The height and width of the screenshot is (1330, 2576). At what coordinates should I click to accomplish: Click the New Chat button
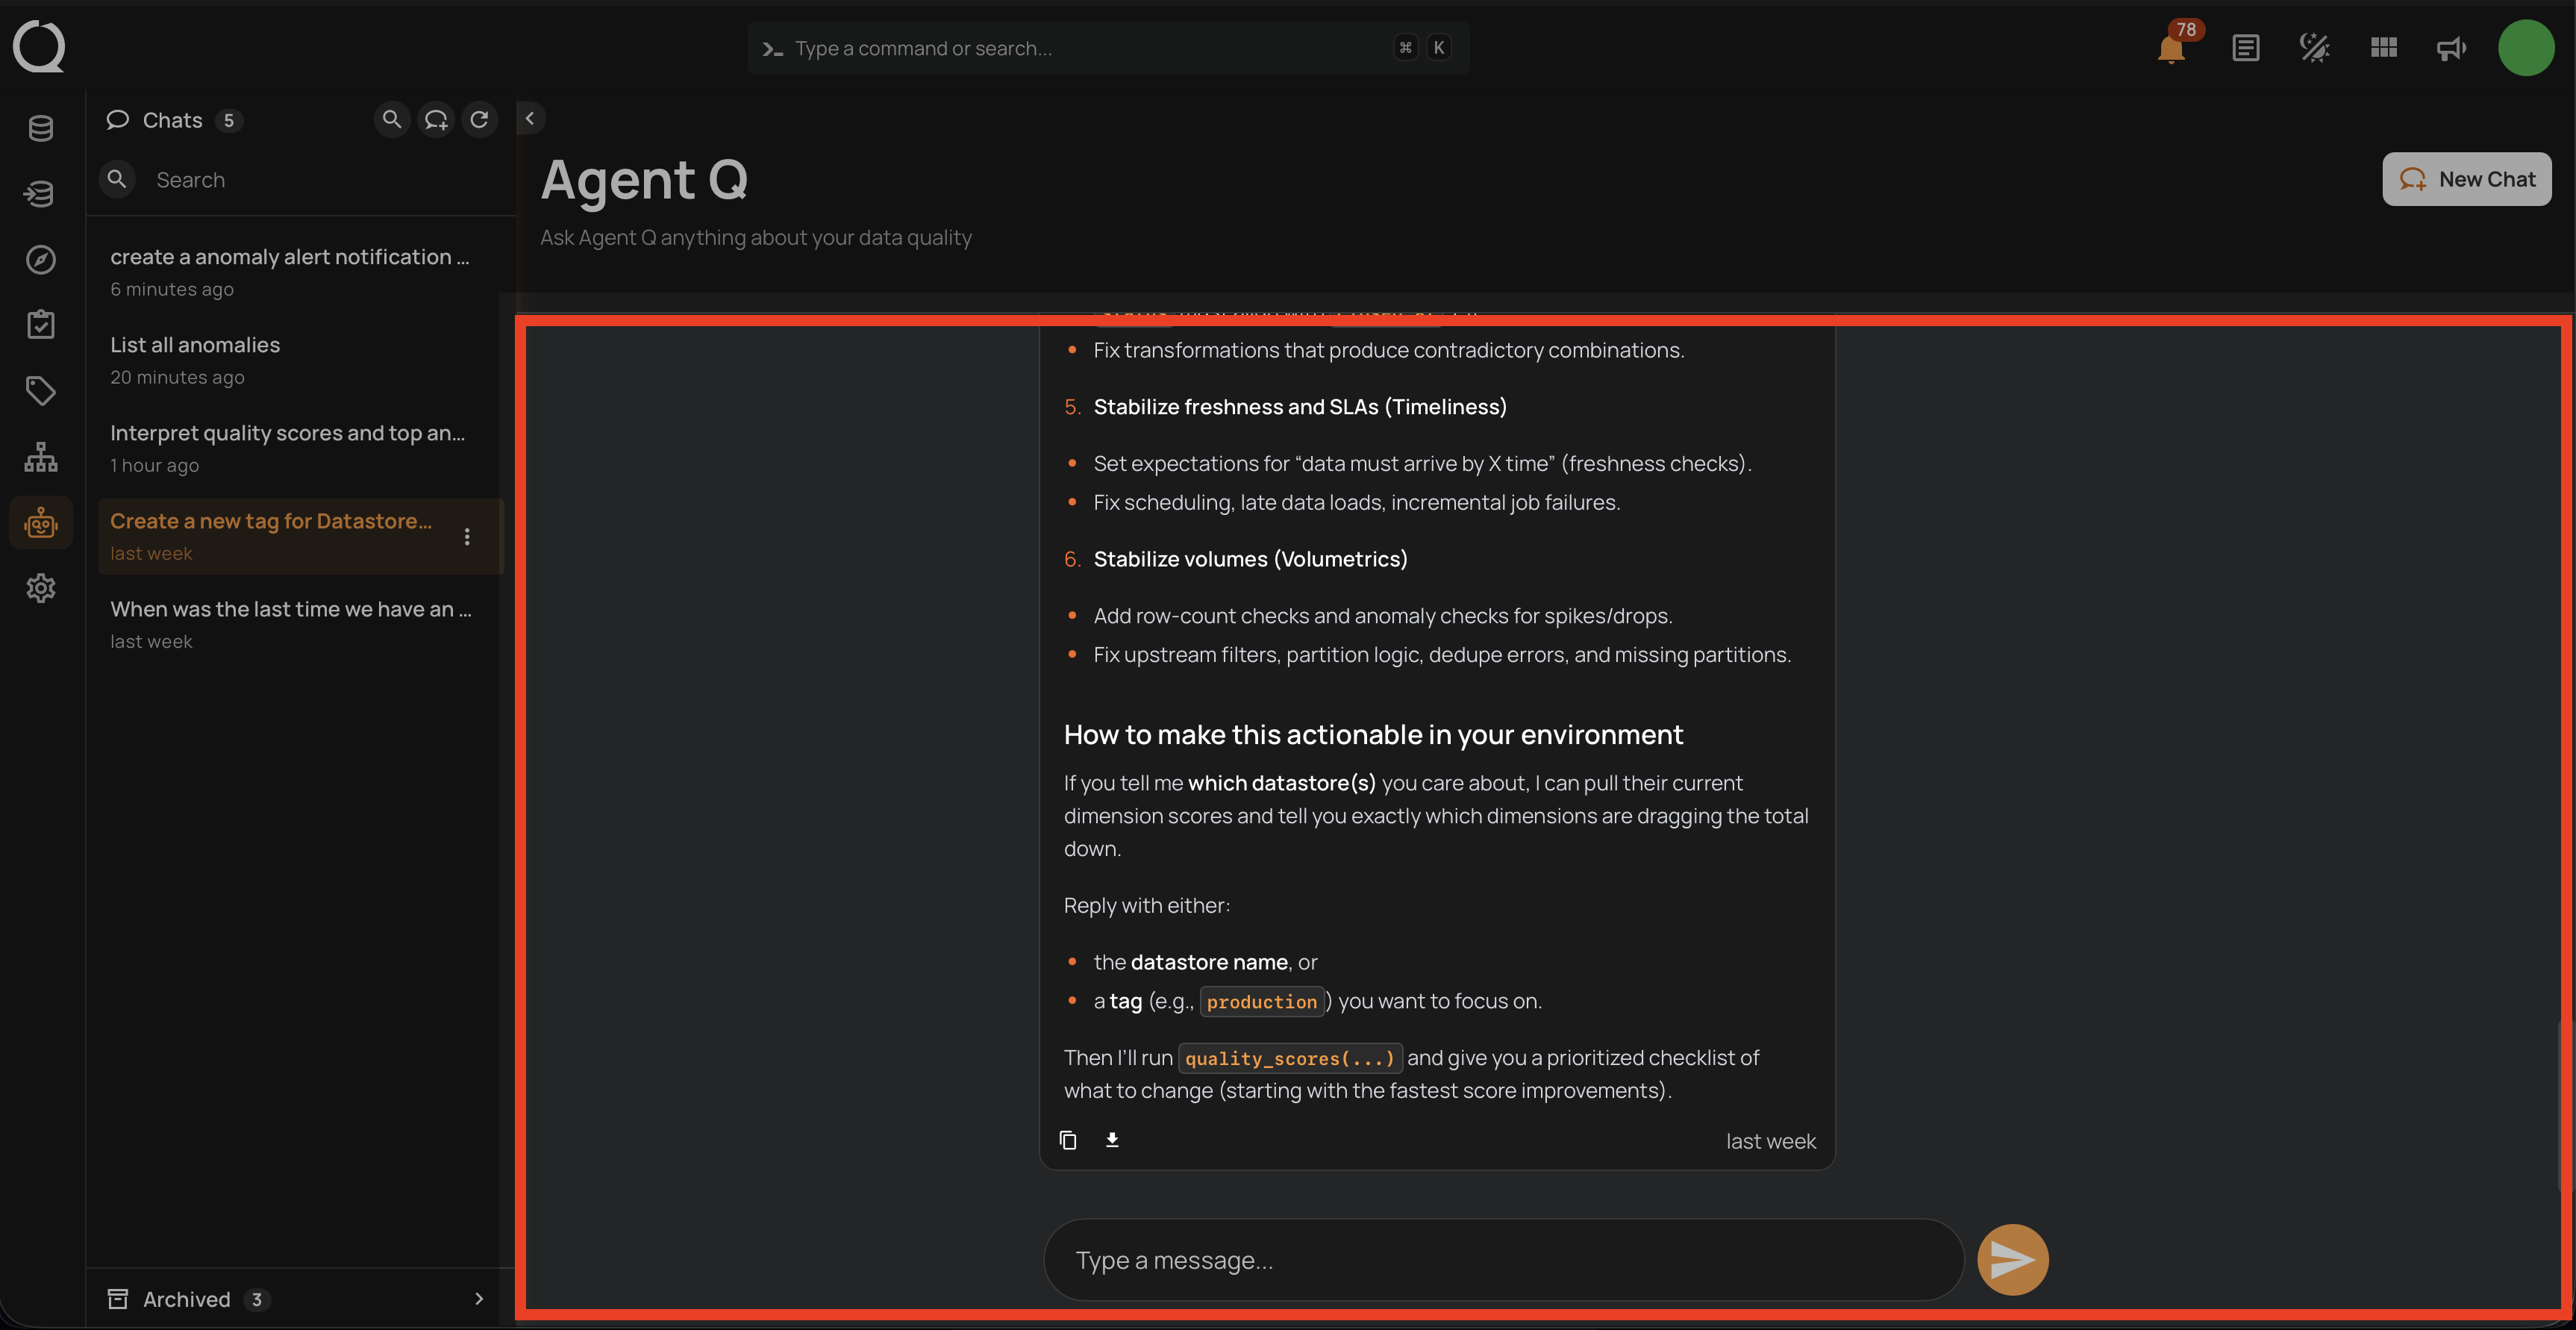coord(2466,179)
